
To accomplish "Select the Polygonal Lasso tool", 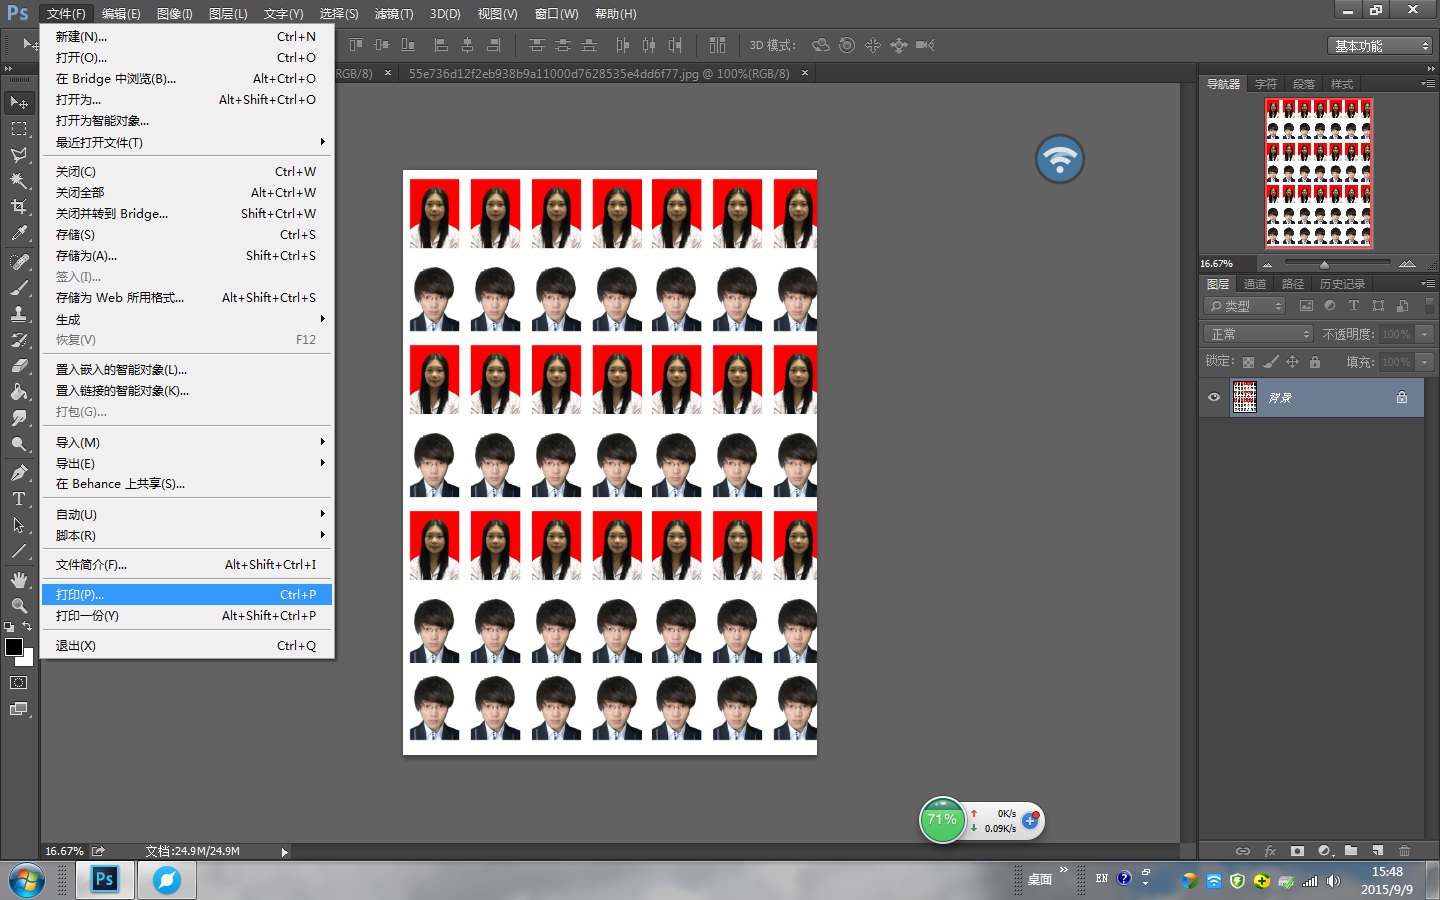I will point(19,155).
